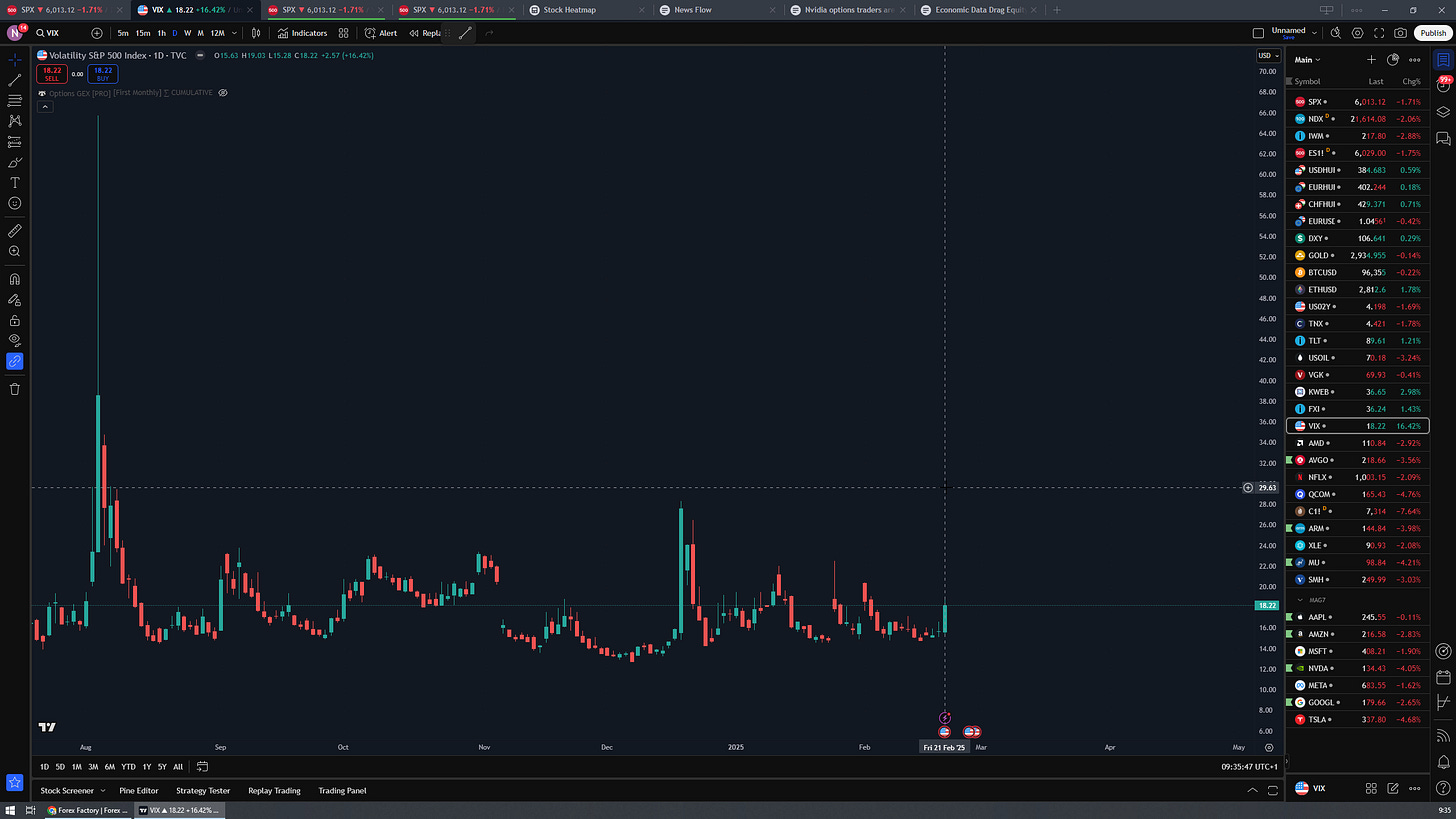Select the 15m timeframe
1456x819 pixels.
pyautogui.click(x=143, y=33)
